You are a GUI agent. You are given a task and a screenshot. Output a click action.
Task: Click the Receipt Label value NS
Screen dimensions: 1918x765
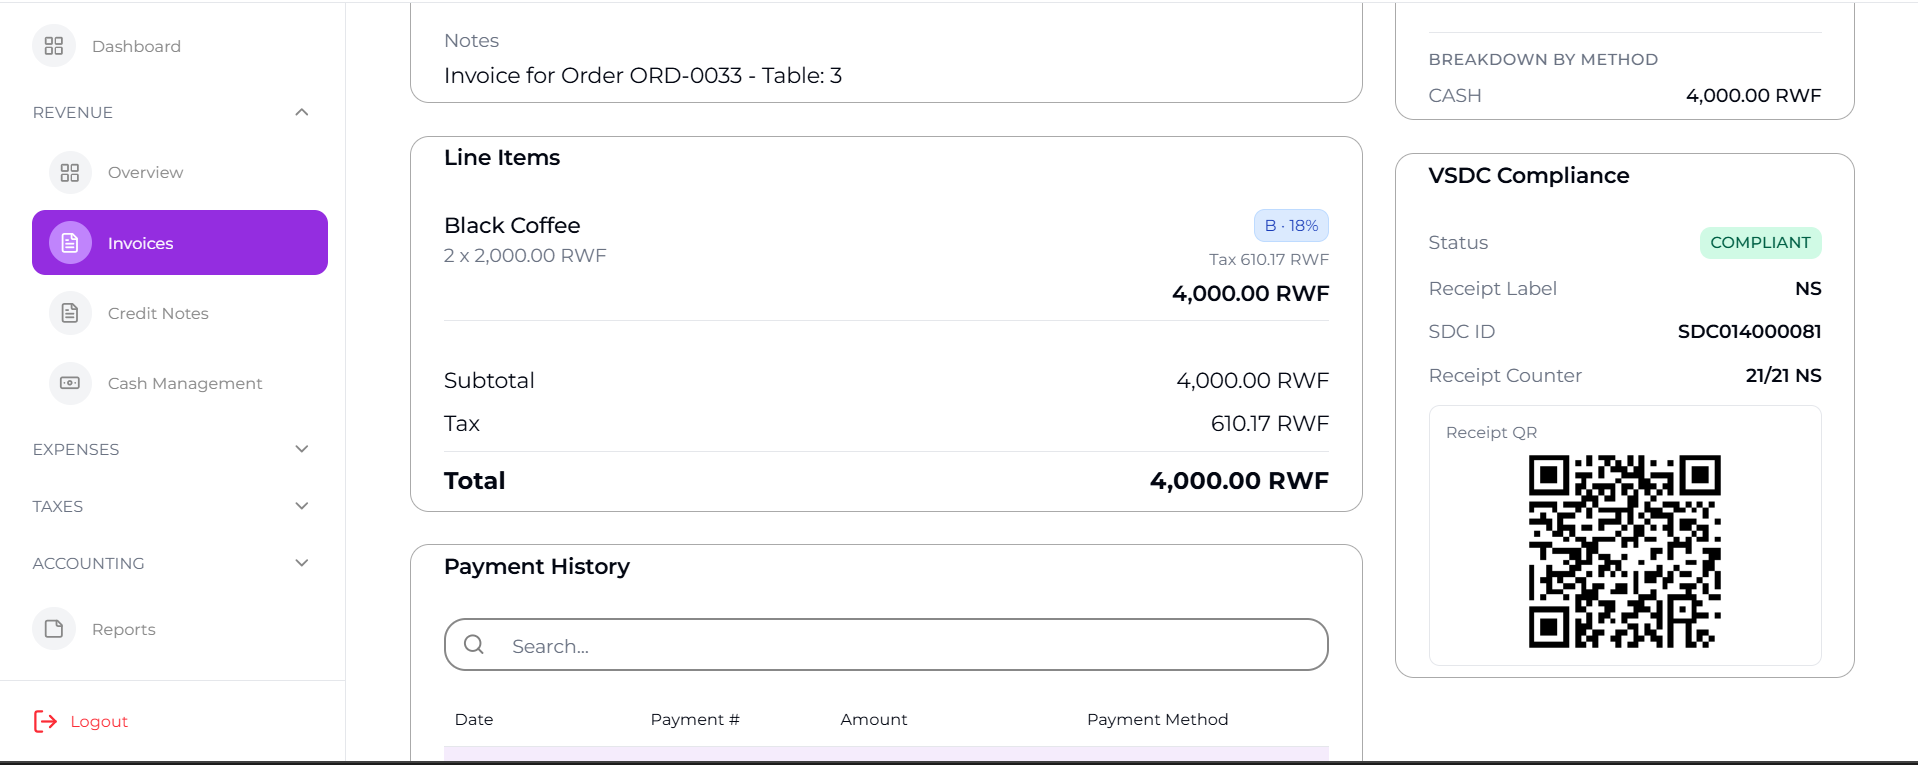click(x=1808, y=288)
